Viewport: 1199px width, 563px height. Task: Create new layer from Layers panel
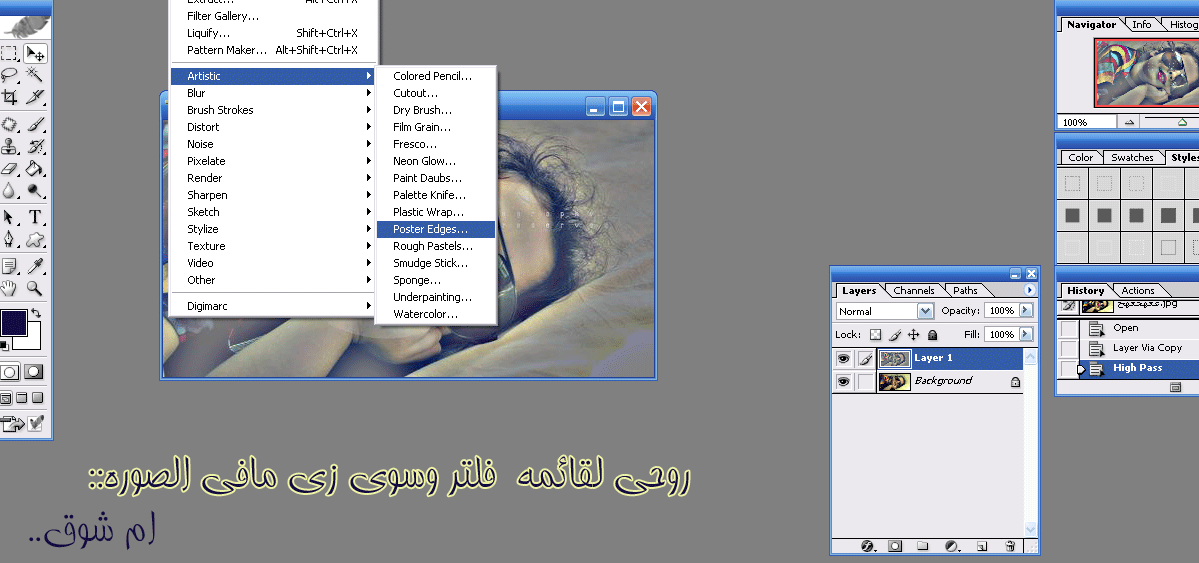point(982,546)
